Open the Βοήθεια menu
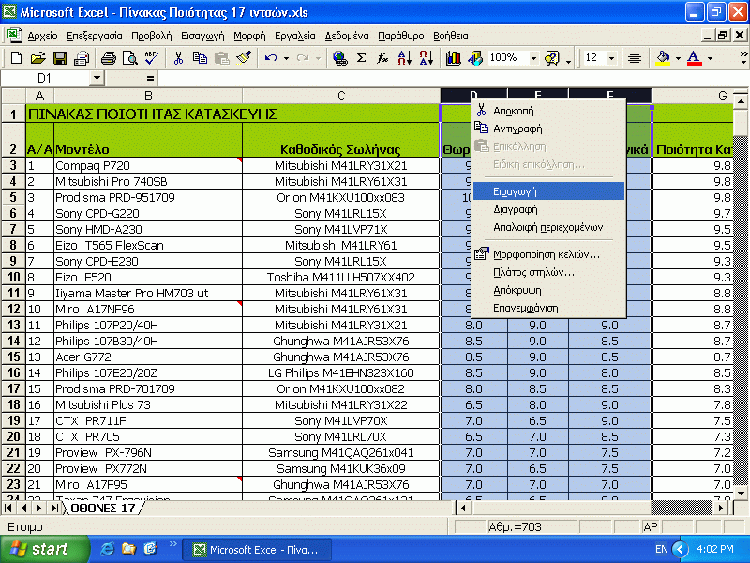 [451, 36]
